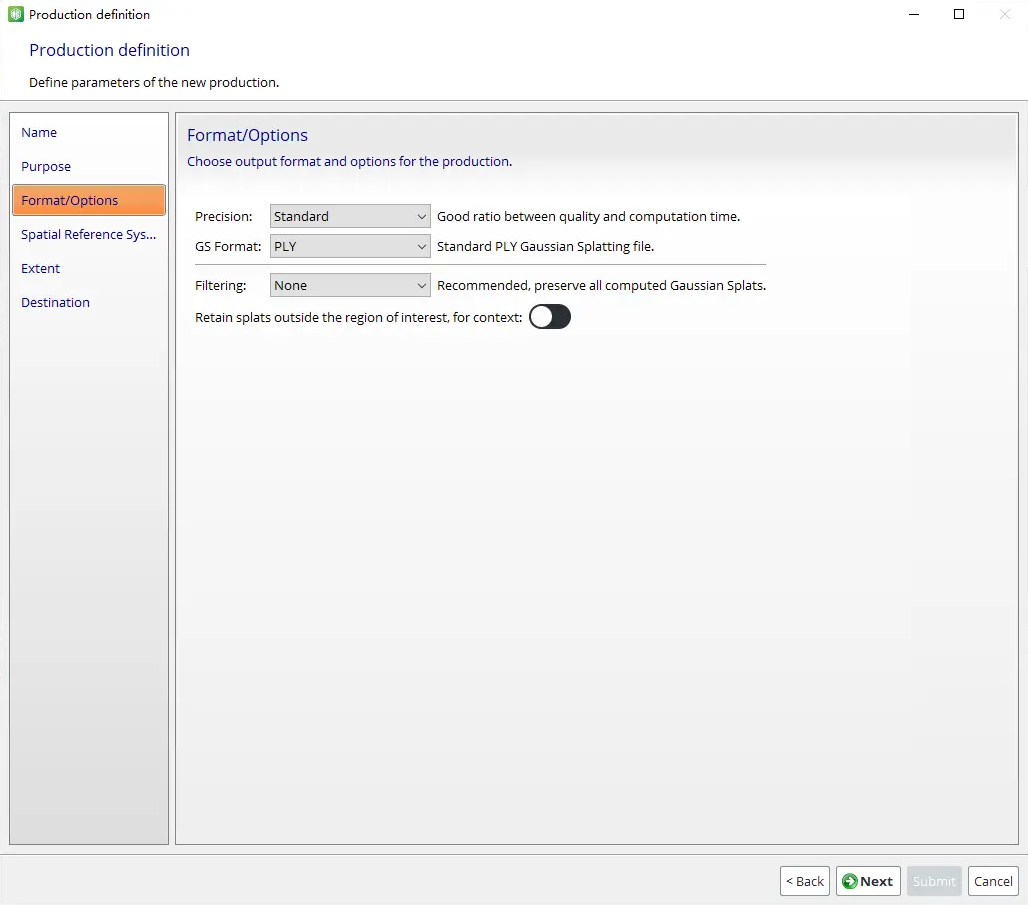Open the Precision dropdown set to Standard
This screenshot has height=905, width=1028.
[x=350, y=216]
